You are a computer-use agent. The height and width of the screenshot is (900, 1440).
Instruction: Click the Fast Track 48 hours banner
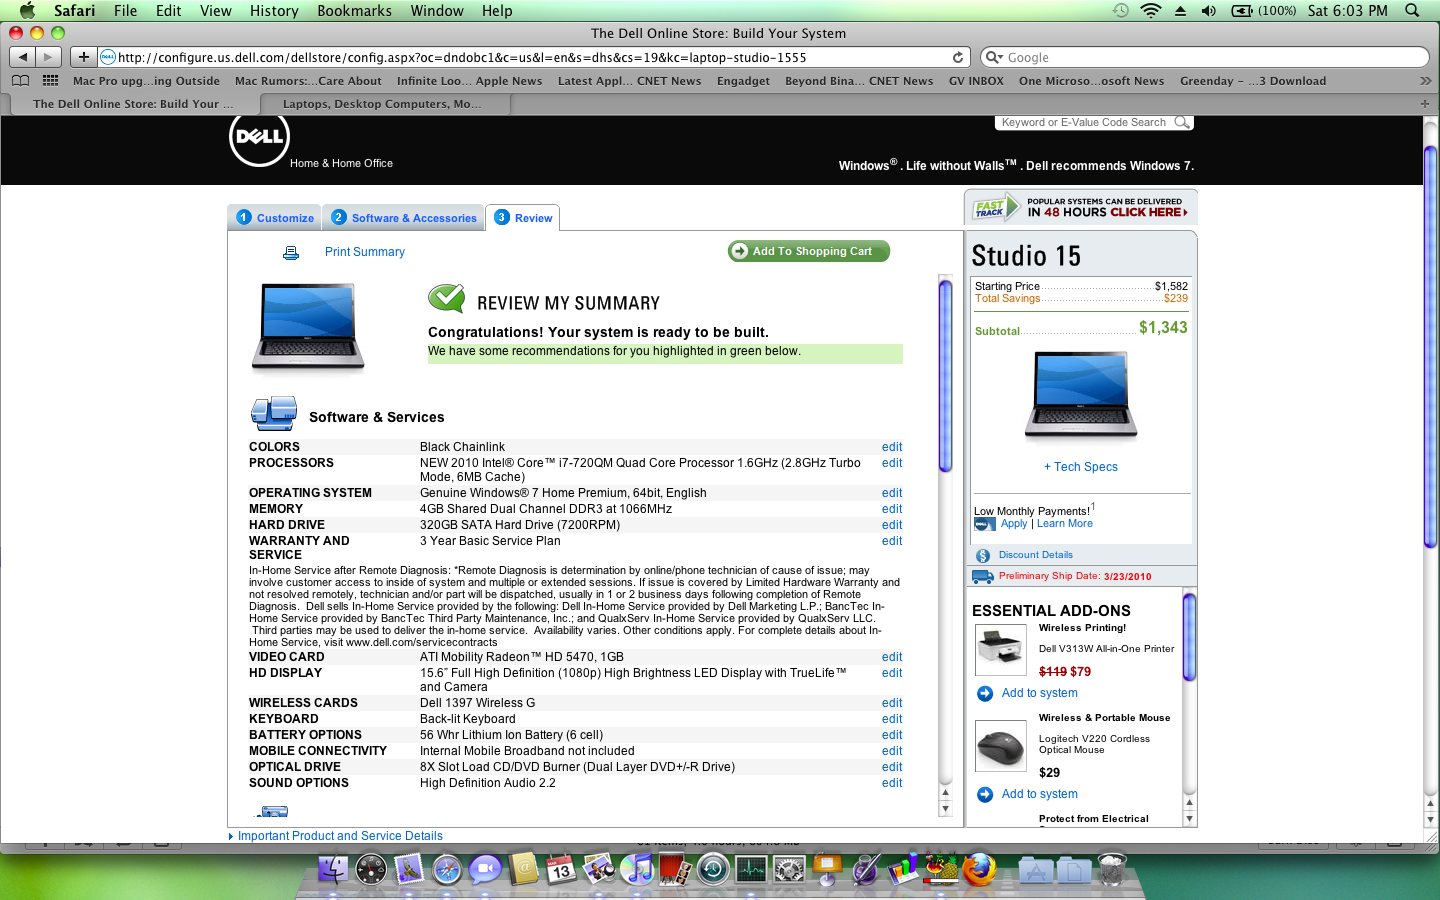pyautogui.click(x=1081, y=207)
